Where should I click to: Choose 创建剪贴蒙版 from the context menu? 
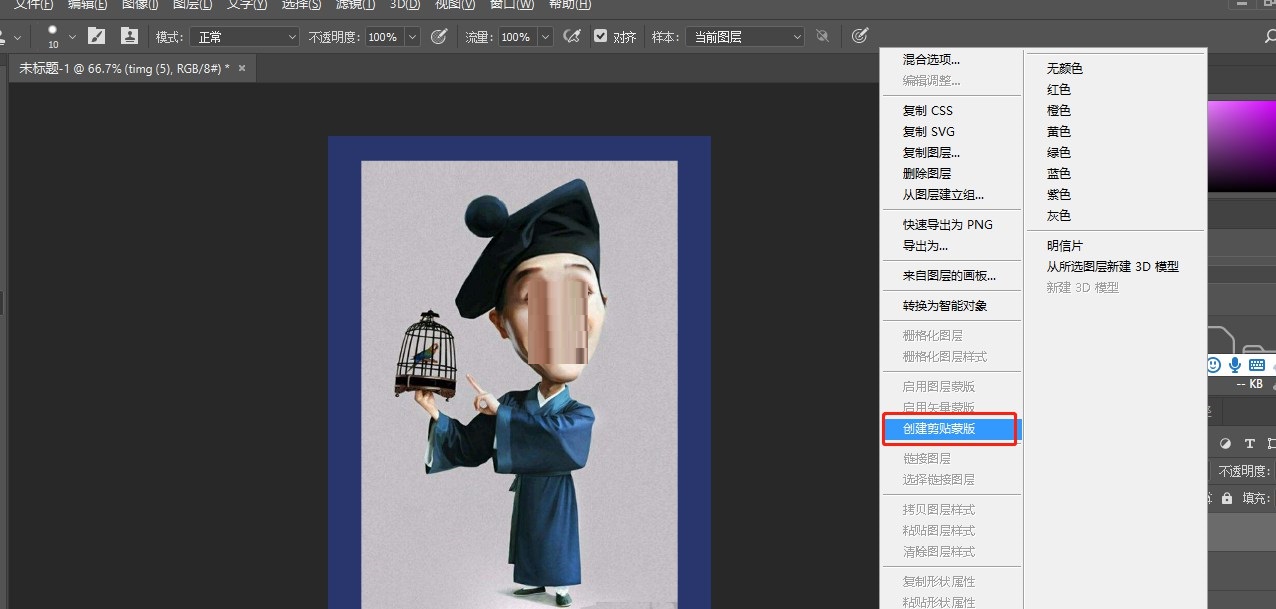(949, 429)
